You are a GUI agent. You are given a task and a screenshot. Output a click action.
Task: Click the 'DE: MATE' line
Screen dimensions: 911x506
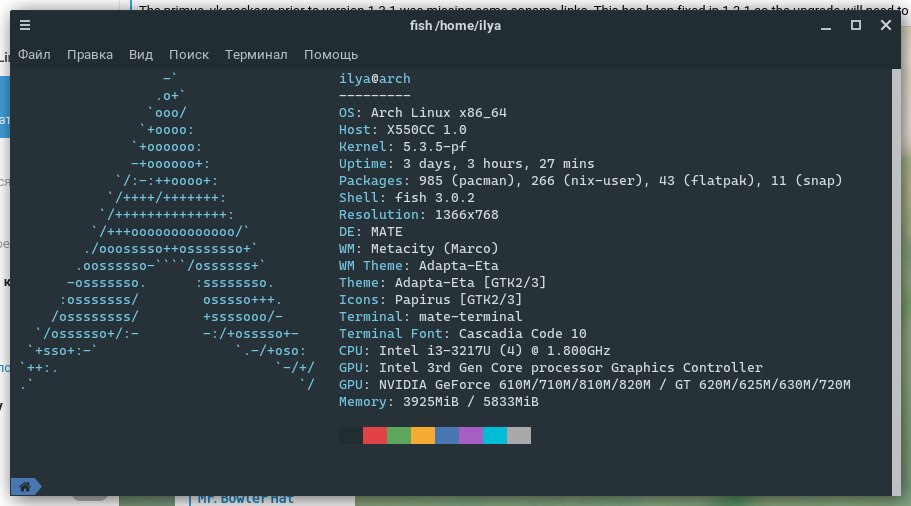(371, 232)
